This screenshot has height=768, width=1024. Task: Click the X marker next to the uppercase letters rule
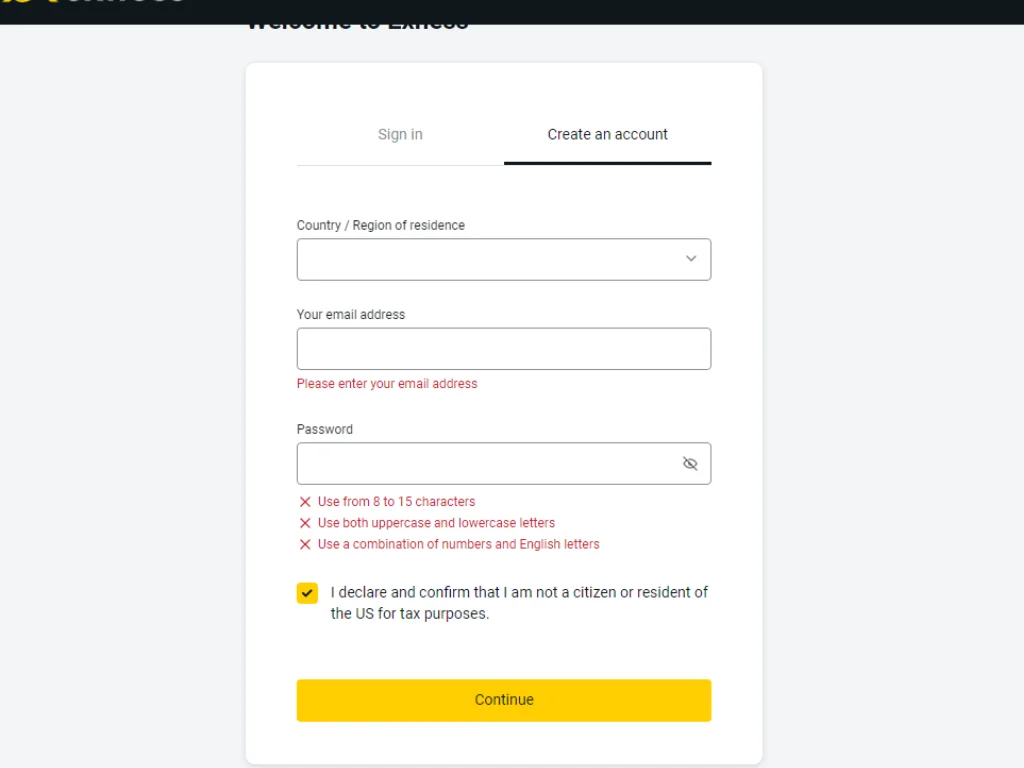(x=305, y=522)
